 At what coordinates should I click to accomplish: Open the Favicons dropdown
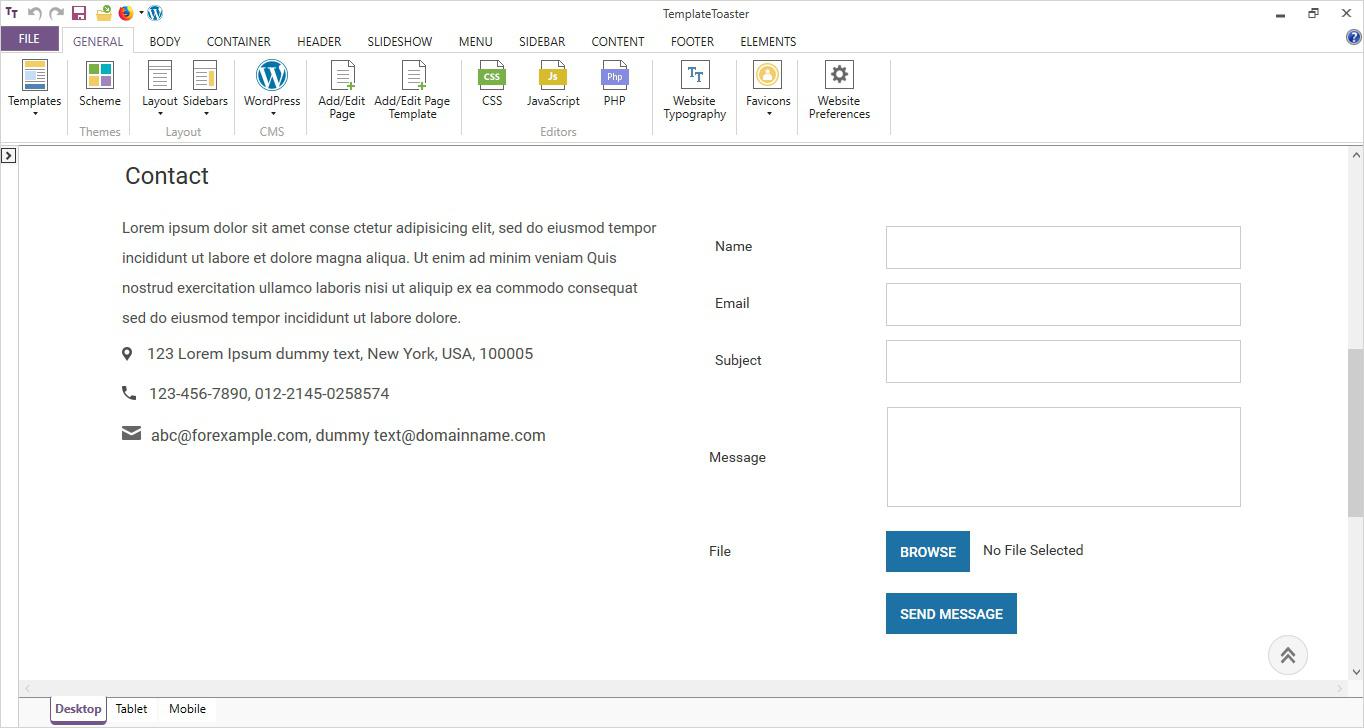coord(768,113)
